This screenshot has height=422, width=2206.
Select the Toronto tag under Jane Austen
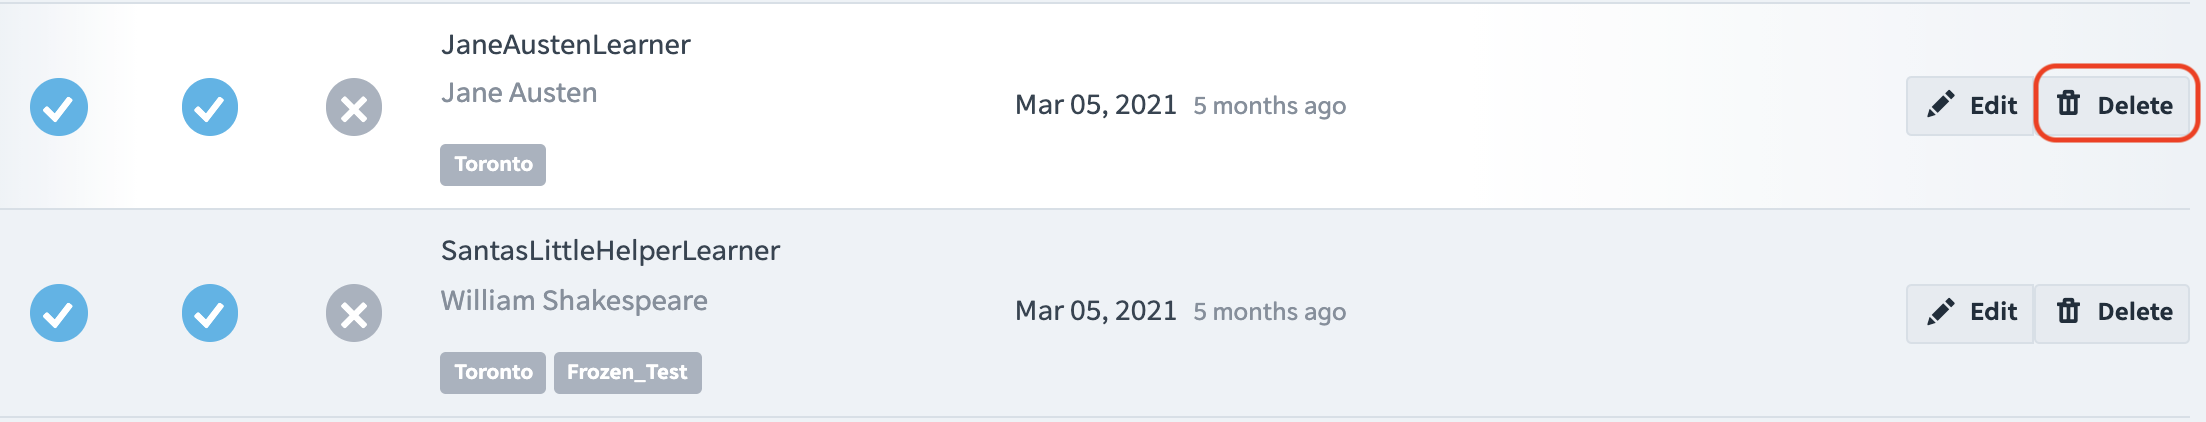[x=493, y=164]
